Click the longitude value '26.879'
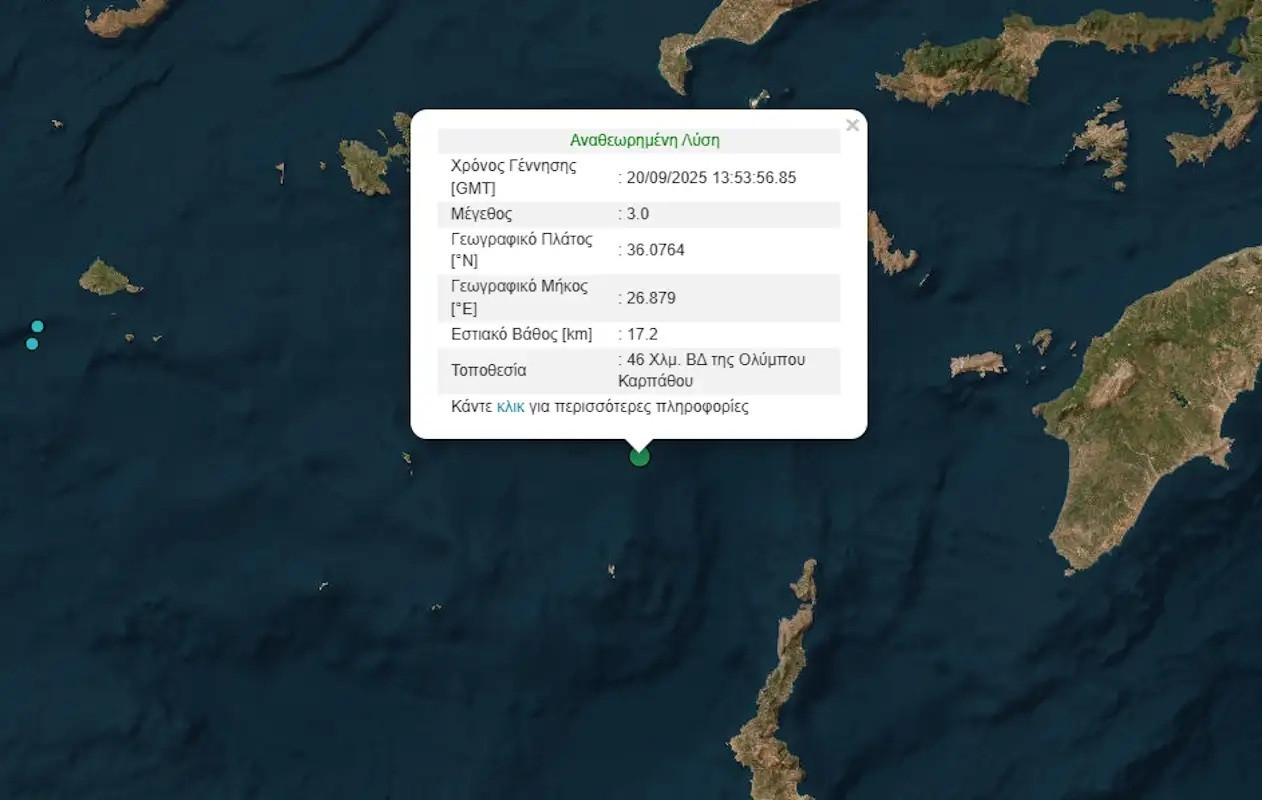The height and width of the screenshot is (800, 1262). point(649,297)
